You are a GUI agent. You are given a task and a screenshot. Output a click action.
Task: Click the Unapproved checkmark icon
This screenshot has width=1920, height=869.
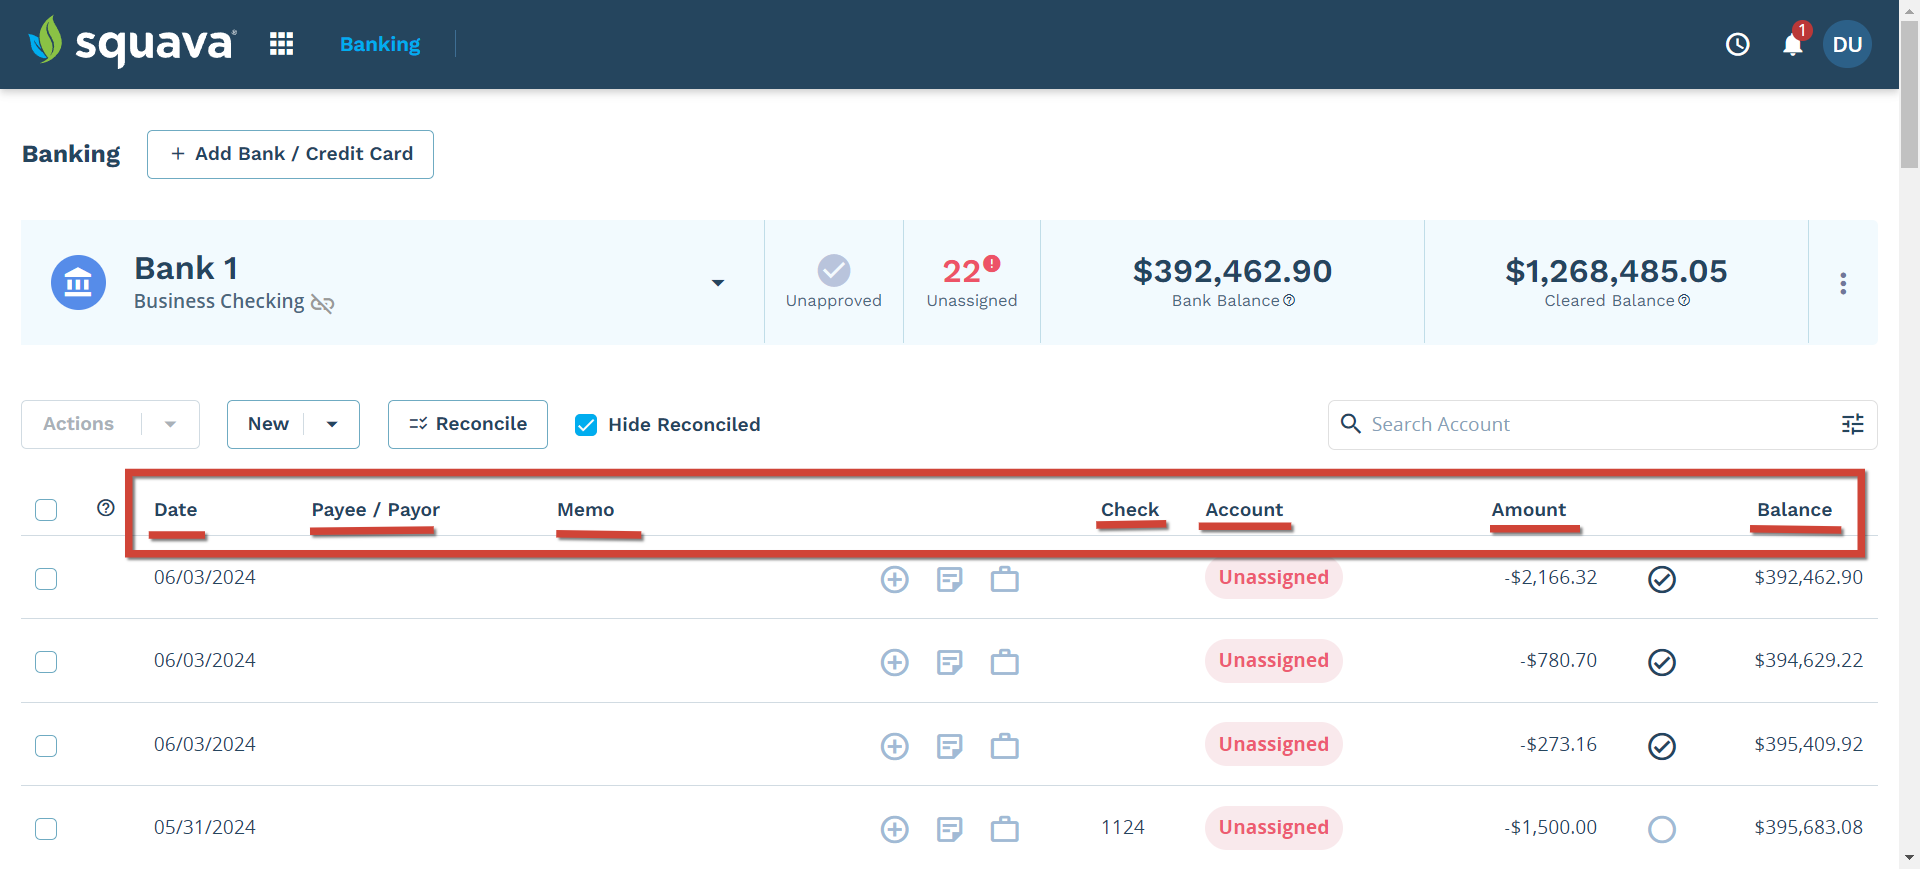point(834,270)
